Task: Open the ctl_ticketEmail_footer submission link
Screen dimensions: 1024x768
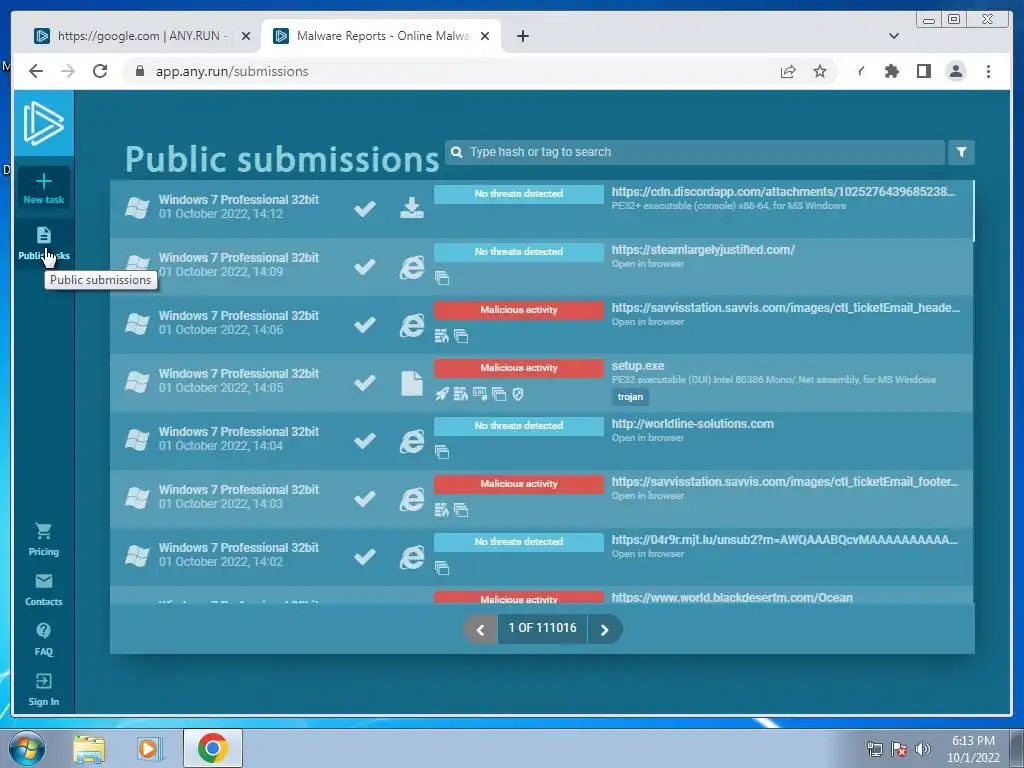Action: [785, 482]
